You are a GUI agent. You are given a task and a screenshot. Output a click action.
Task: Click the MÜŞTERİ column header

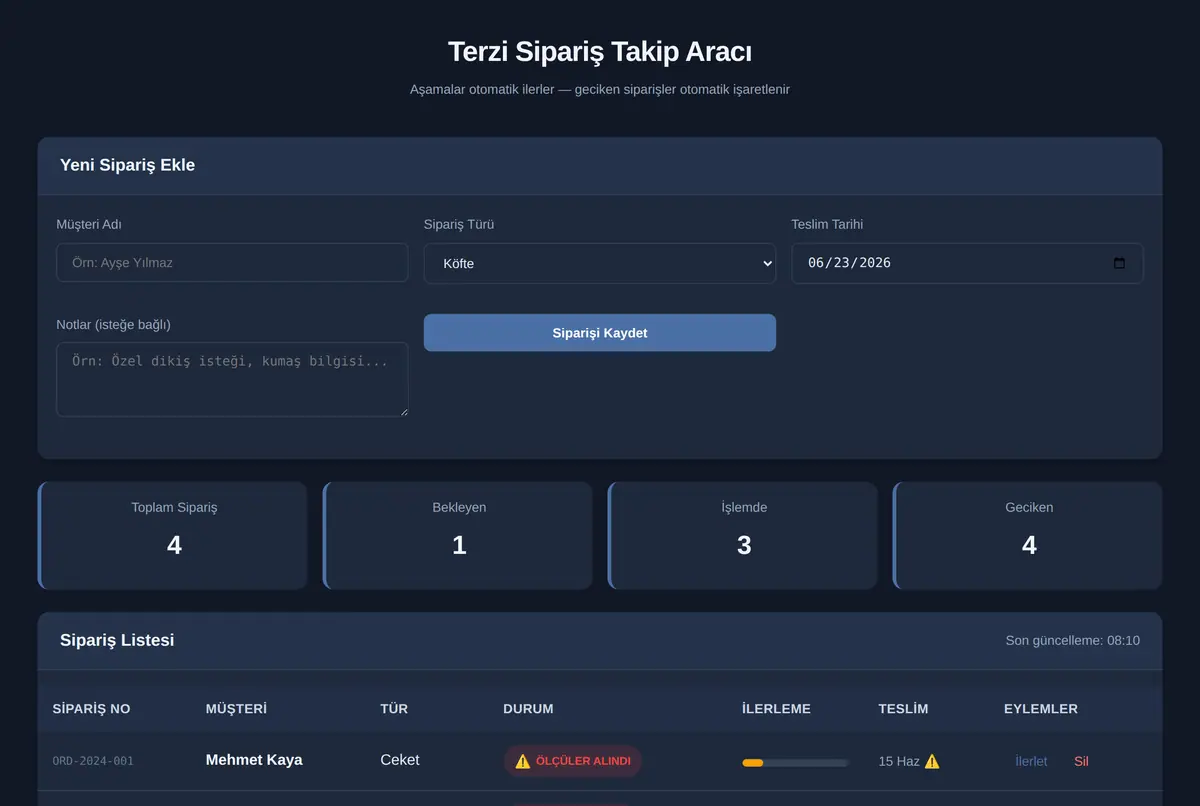point(236,708)
